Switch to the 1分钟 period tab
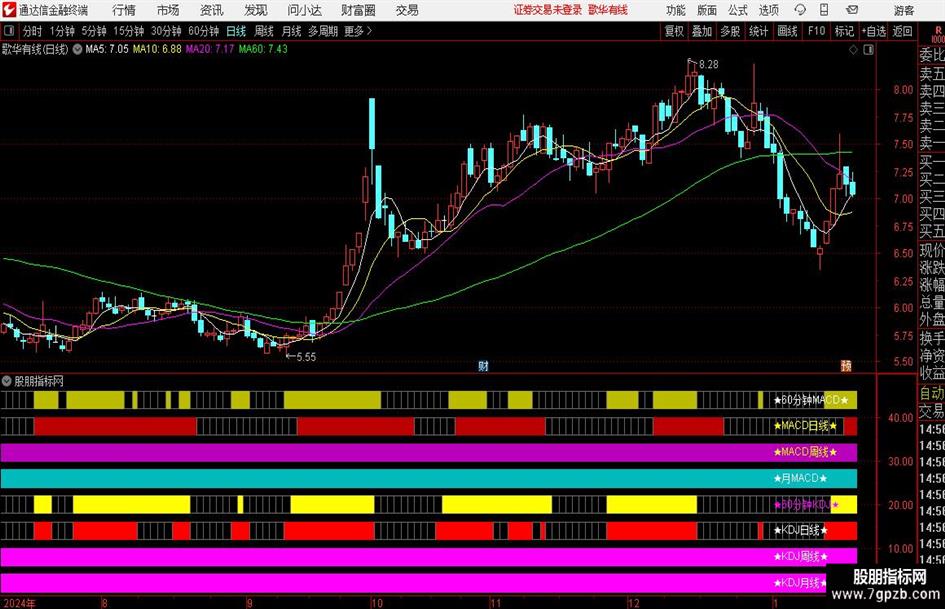Viewport: 945px width, 609px height. [62, 31]
